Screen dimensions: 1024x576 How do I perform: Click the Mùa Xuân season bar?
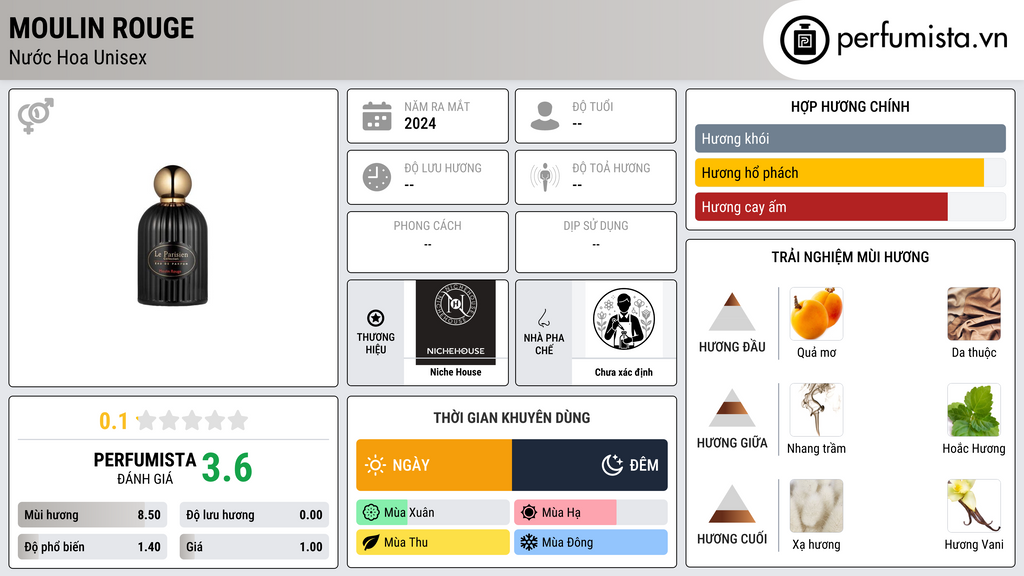pyautogui.click(x=432, y=513)
